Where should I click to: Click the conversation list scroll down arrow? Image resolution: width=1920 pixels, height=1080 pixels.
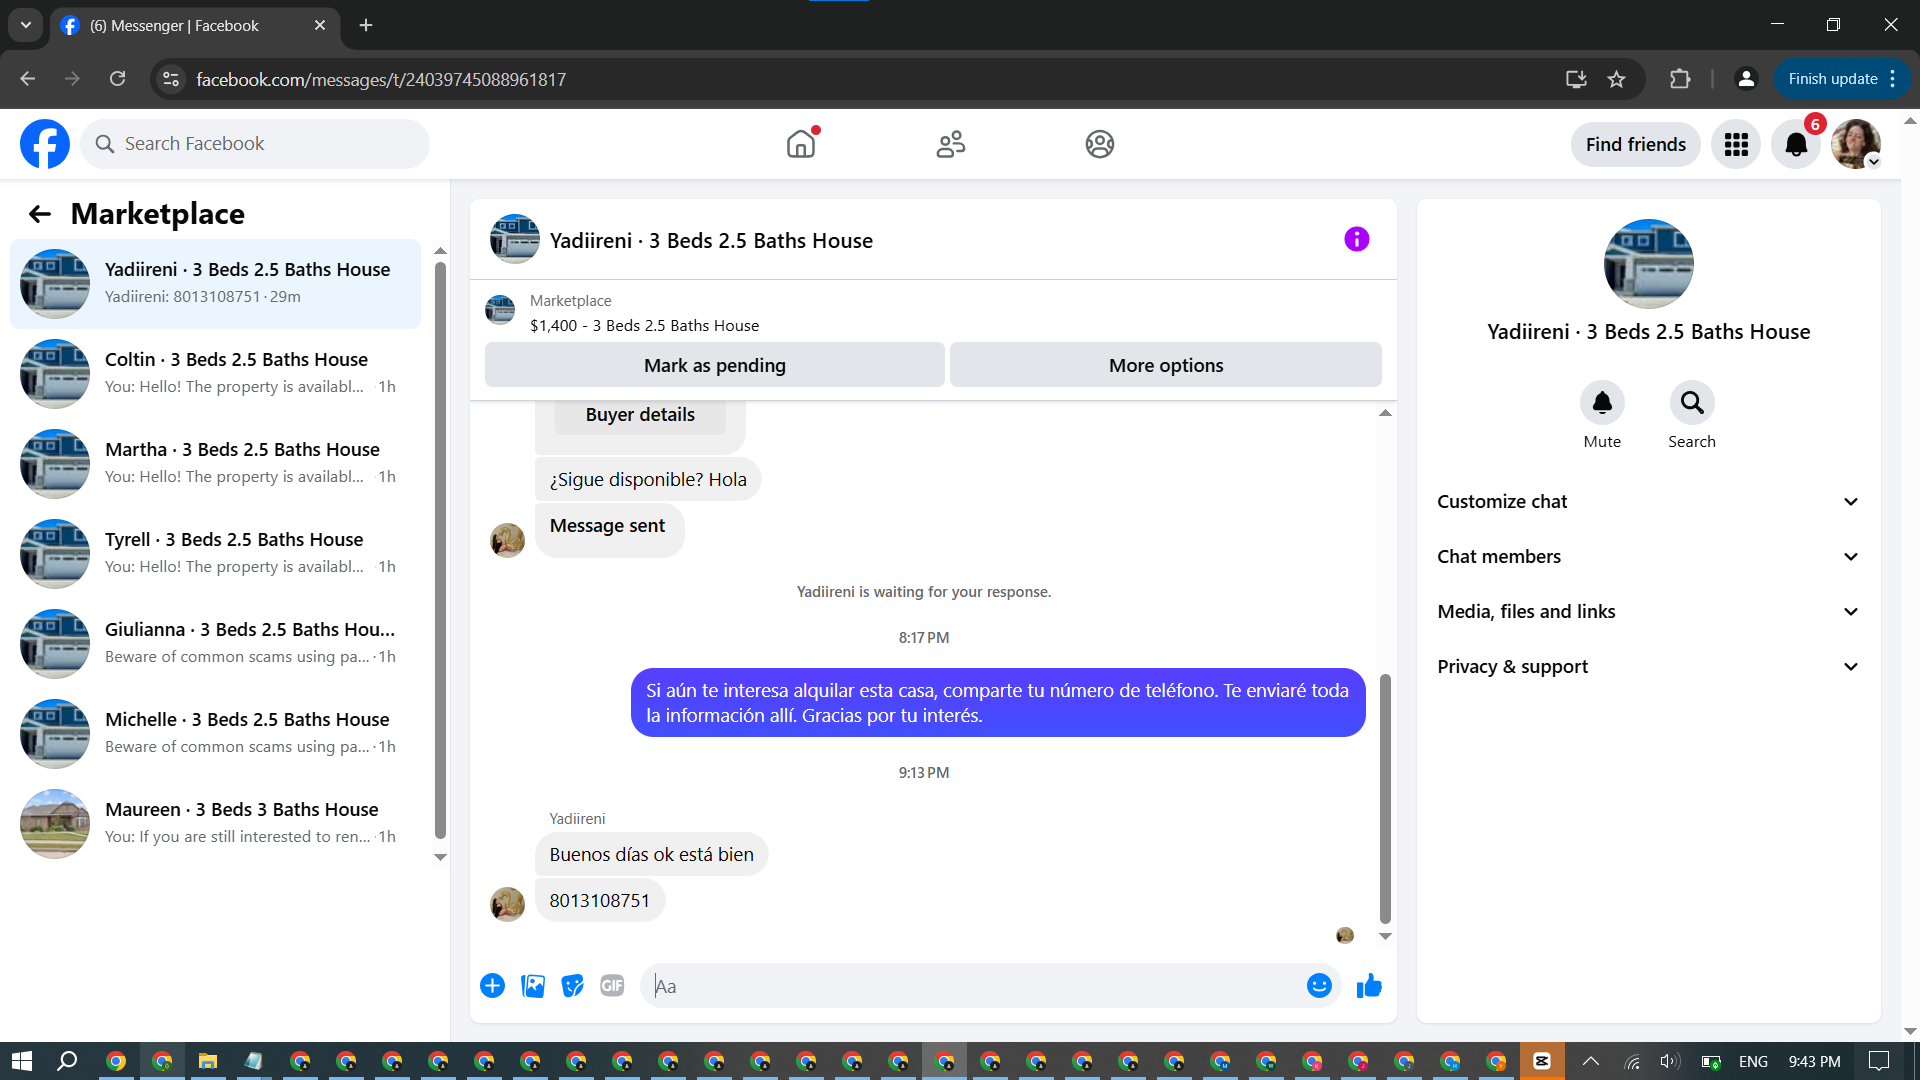pos(440,857)
